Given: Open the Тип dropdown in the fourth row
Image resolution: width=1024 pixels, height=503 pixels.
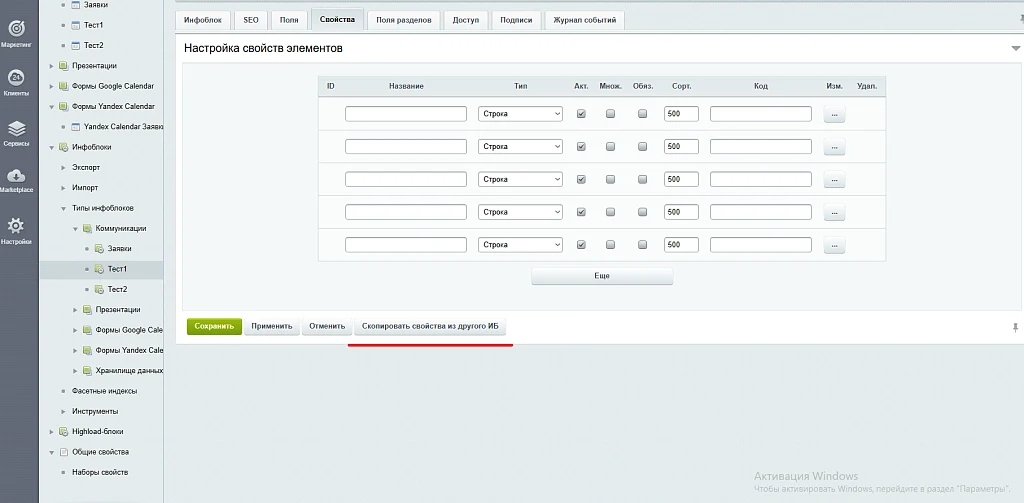Looking at the screenshot, I should (520, 212).
